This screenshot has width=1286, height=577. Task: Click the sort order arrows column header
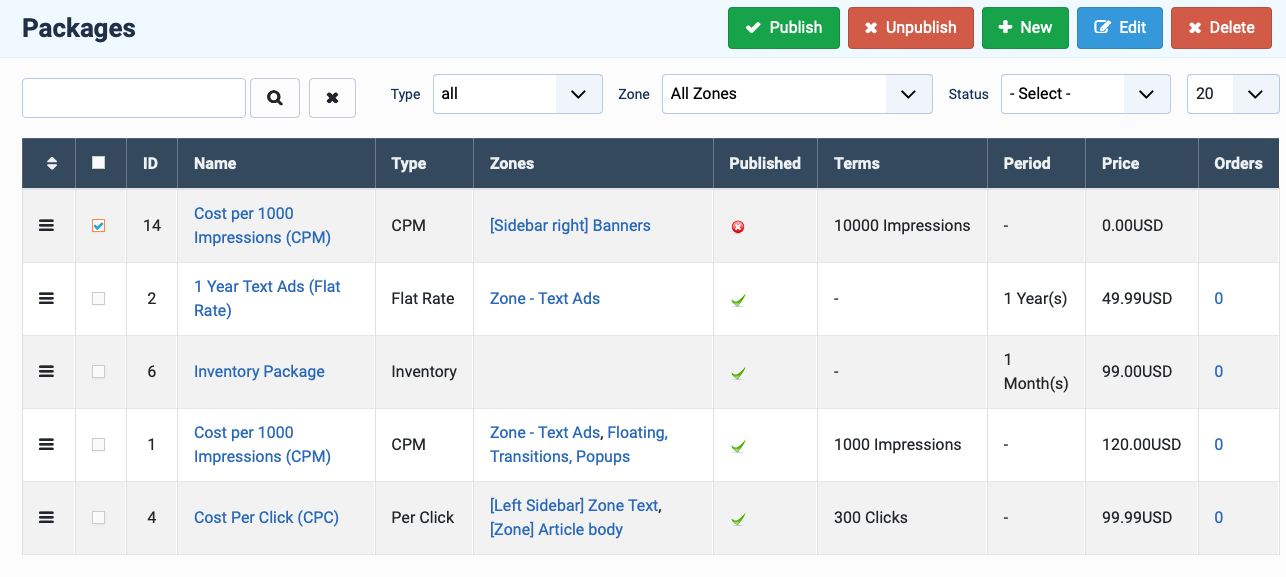tap(52, 163)
